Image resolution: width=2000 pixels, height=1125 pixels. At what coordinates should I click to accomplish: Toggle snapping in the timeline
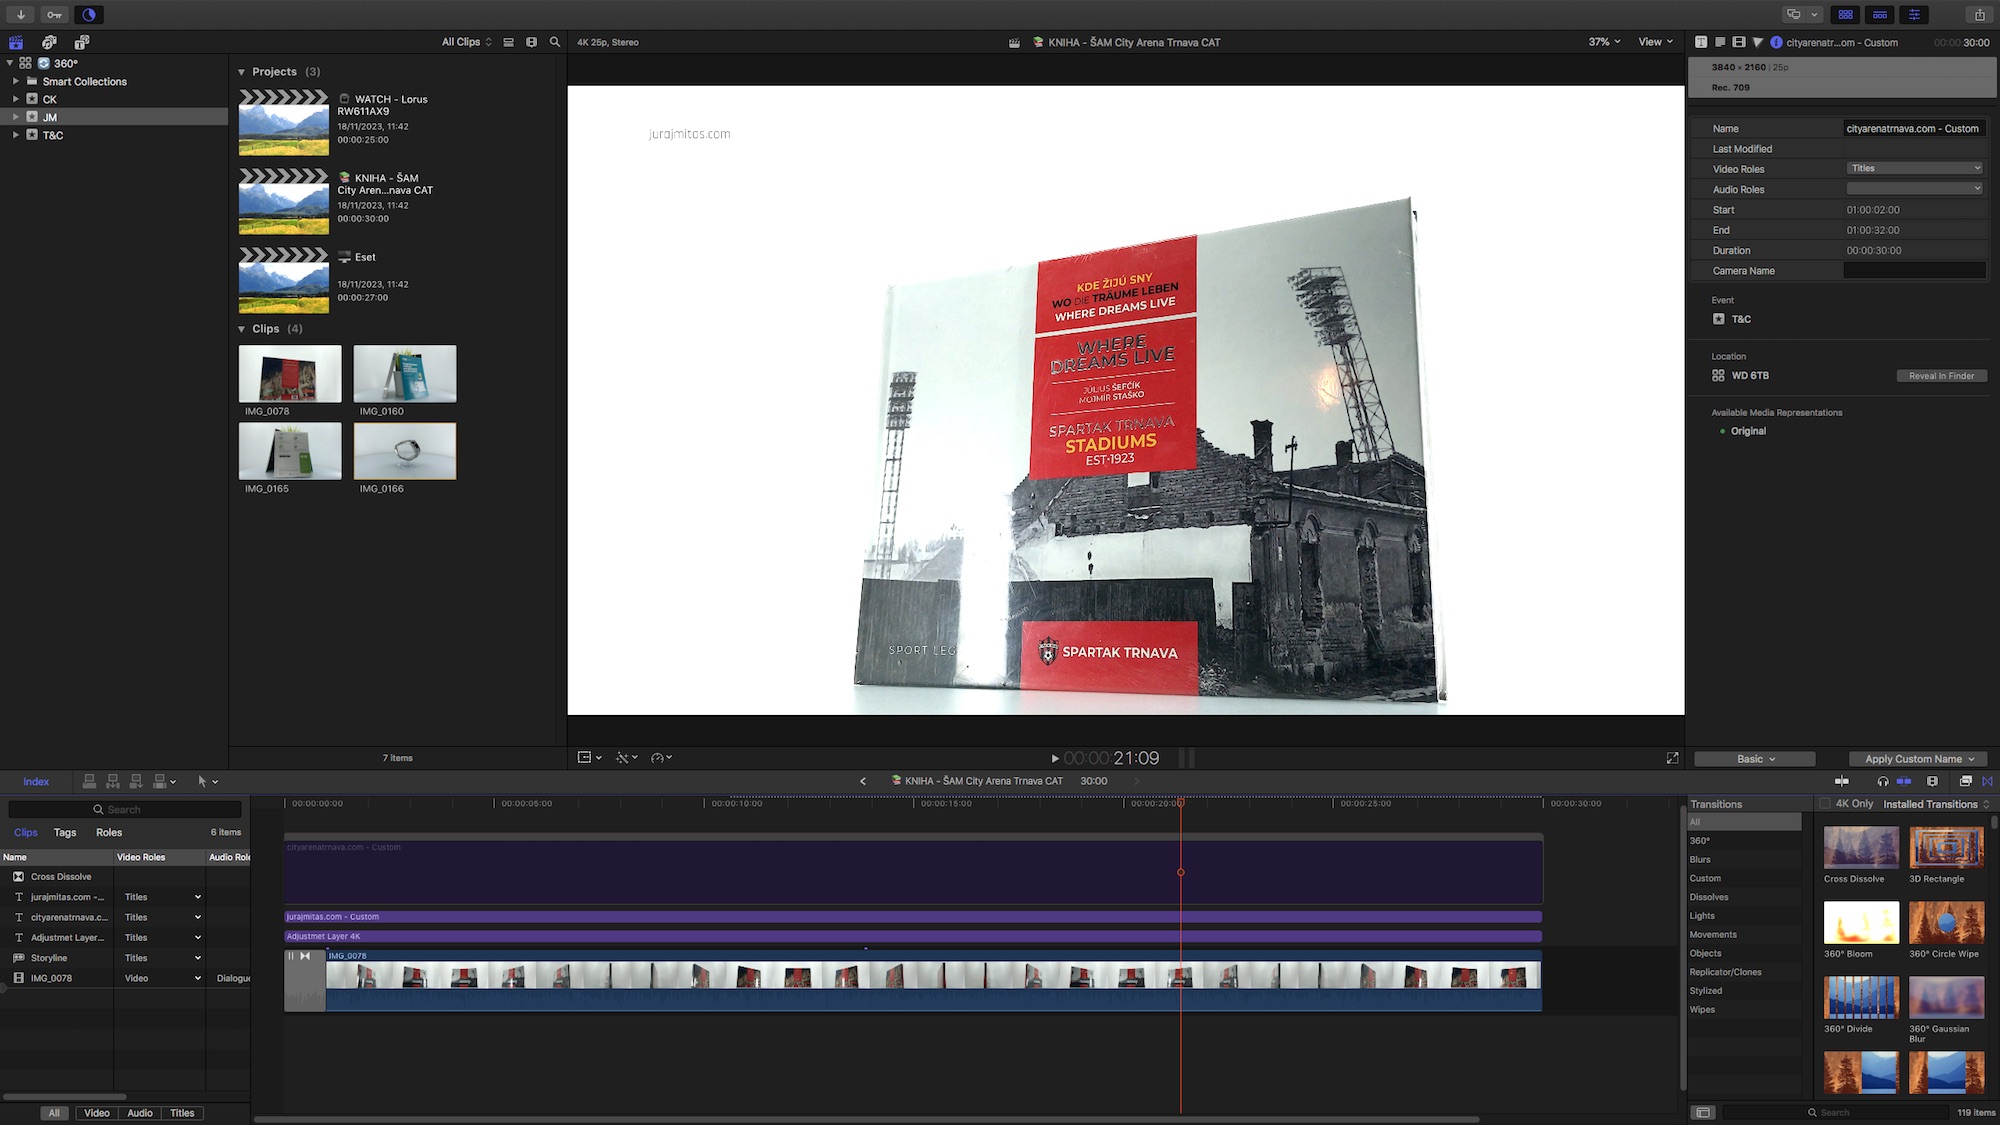tap(1904, 781)
